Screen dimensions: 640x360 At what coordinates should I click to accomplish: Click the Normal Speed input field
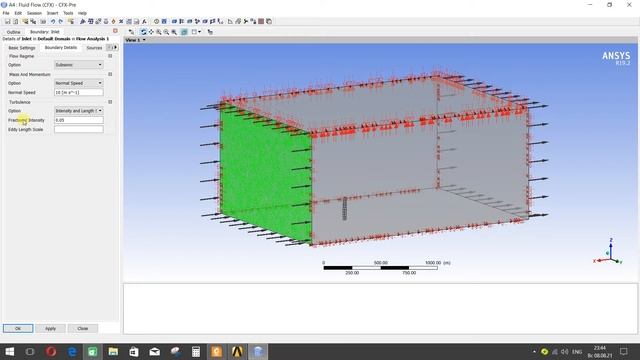(x=79, y=93)
